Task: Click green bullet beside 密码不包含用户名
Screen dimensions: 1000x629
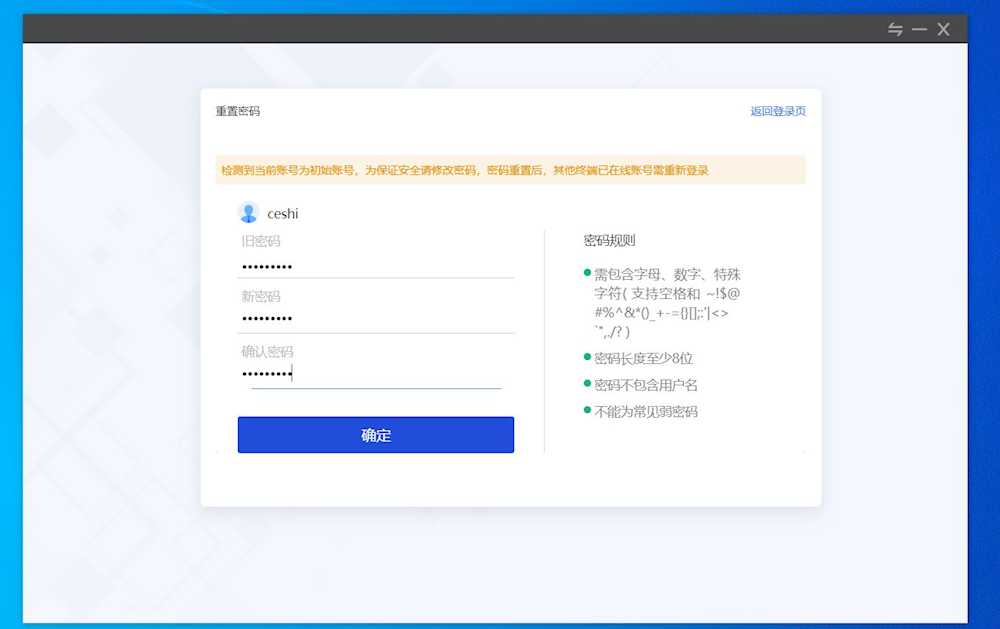Action: click(588, 384)
